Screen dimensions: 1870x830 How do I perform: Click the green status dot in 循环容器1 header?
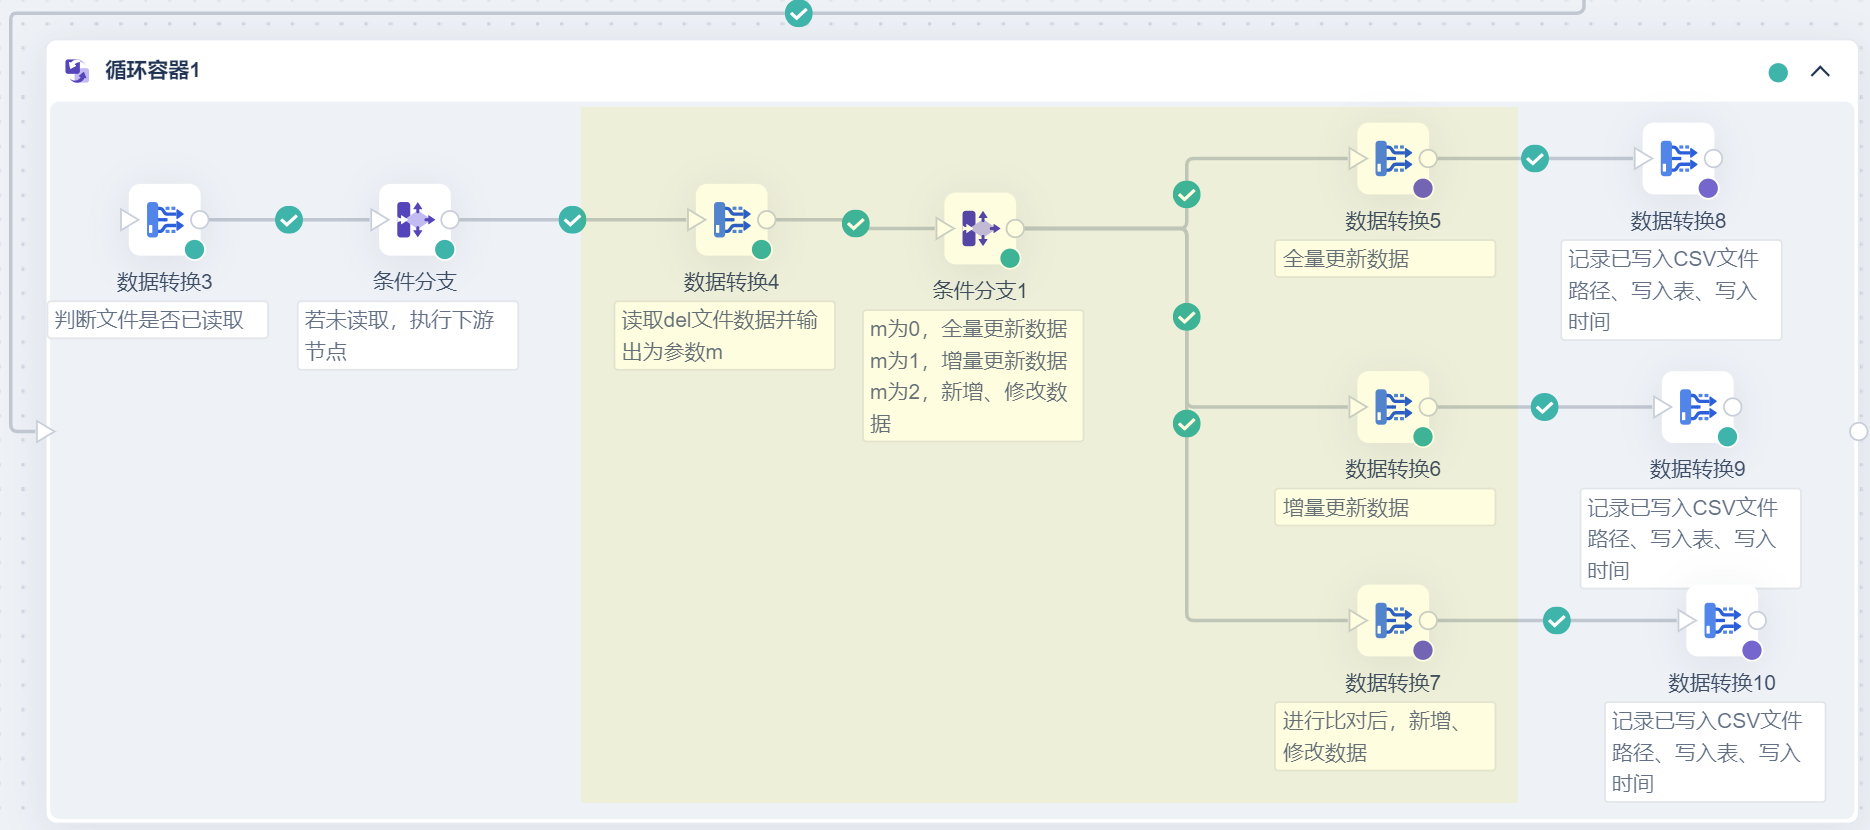coord(1778,72)
